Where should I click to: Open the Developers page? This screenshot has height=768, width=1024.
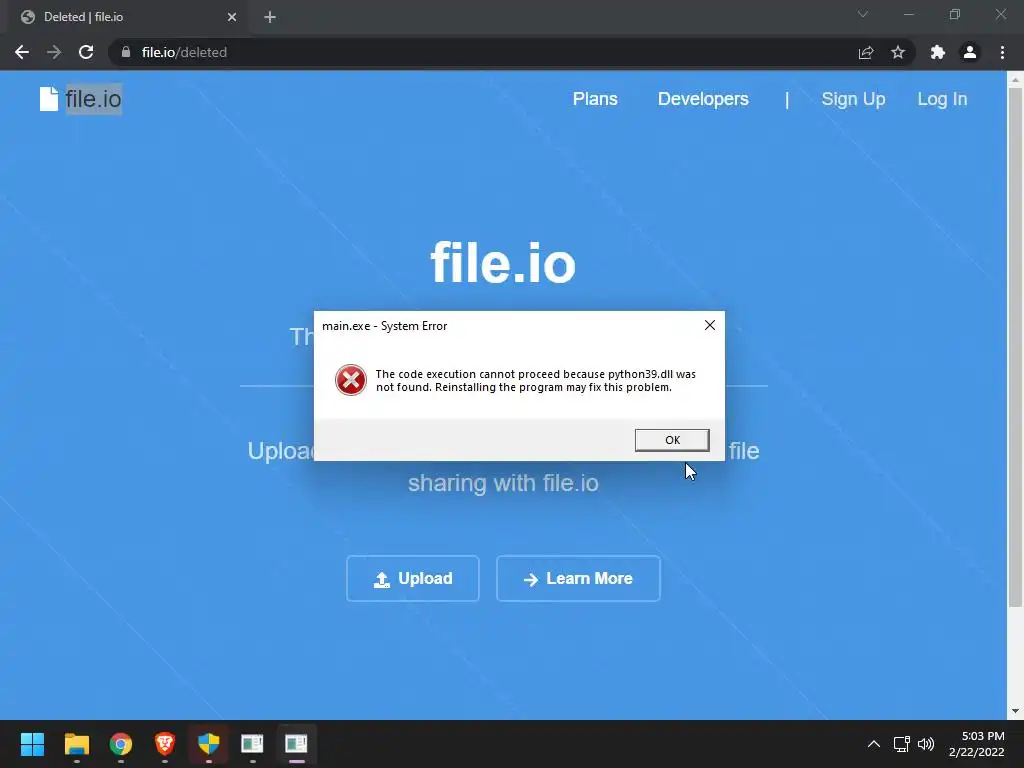point(703,99)
